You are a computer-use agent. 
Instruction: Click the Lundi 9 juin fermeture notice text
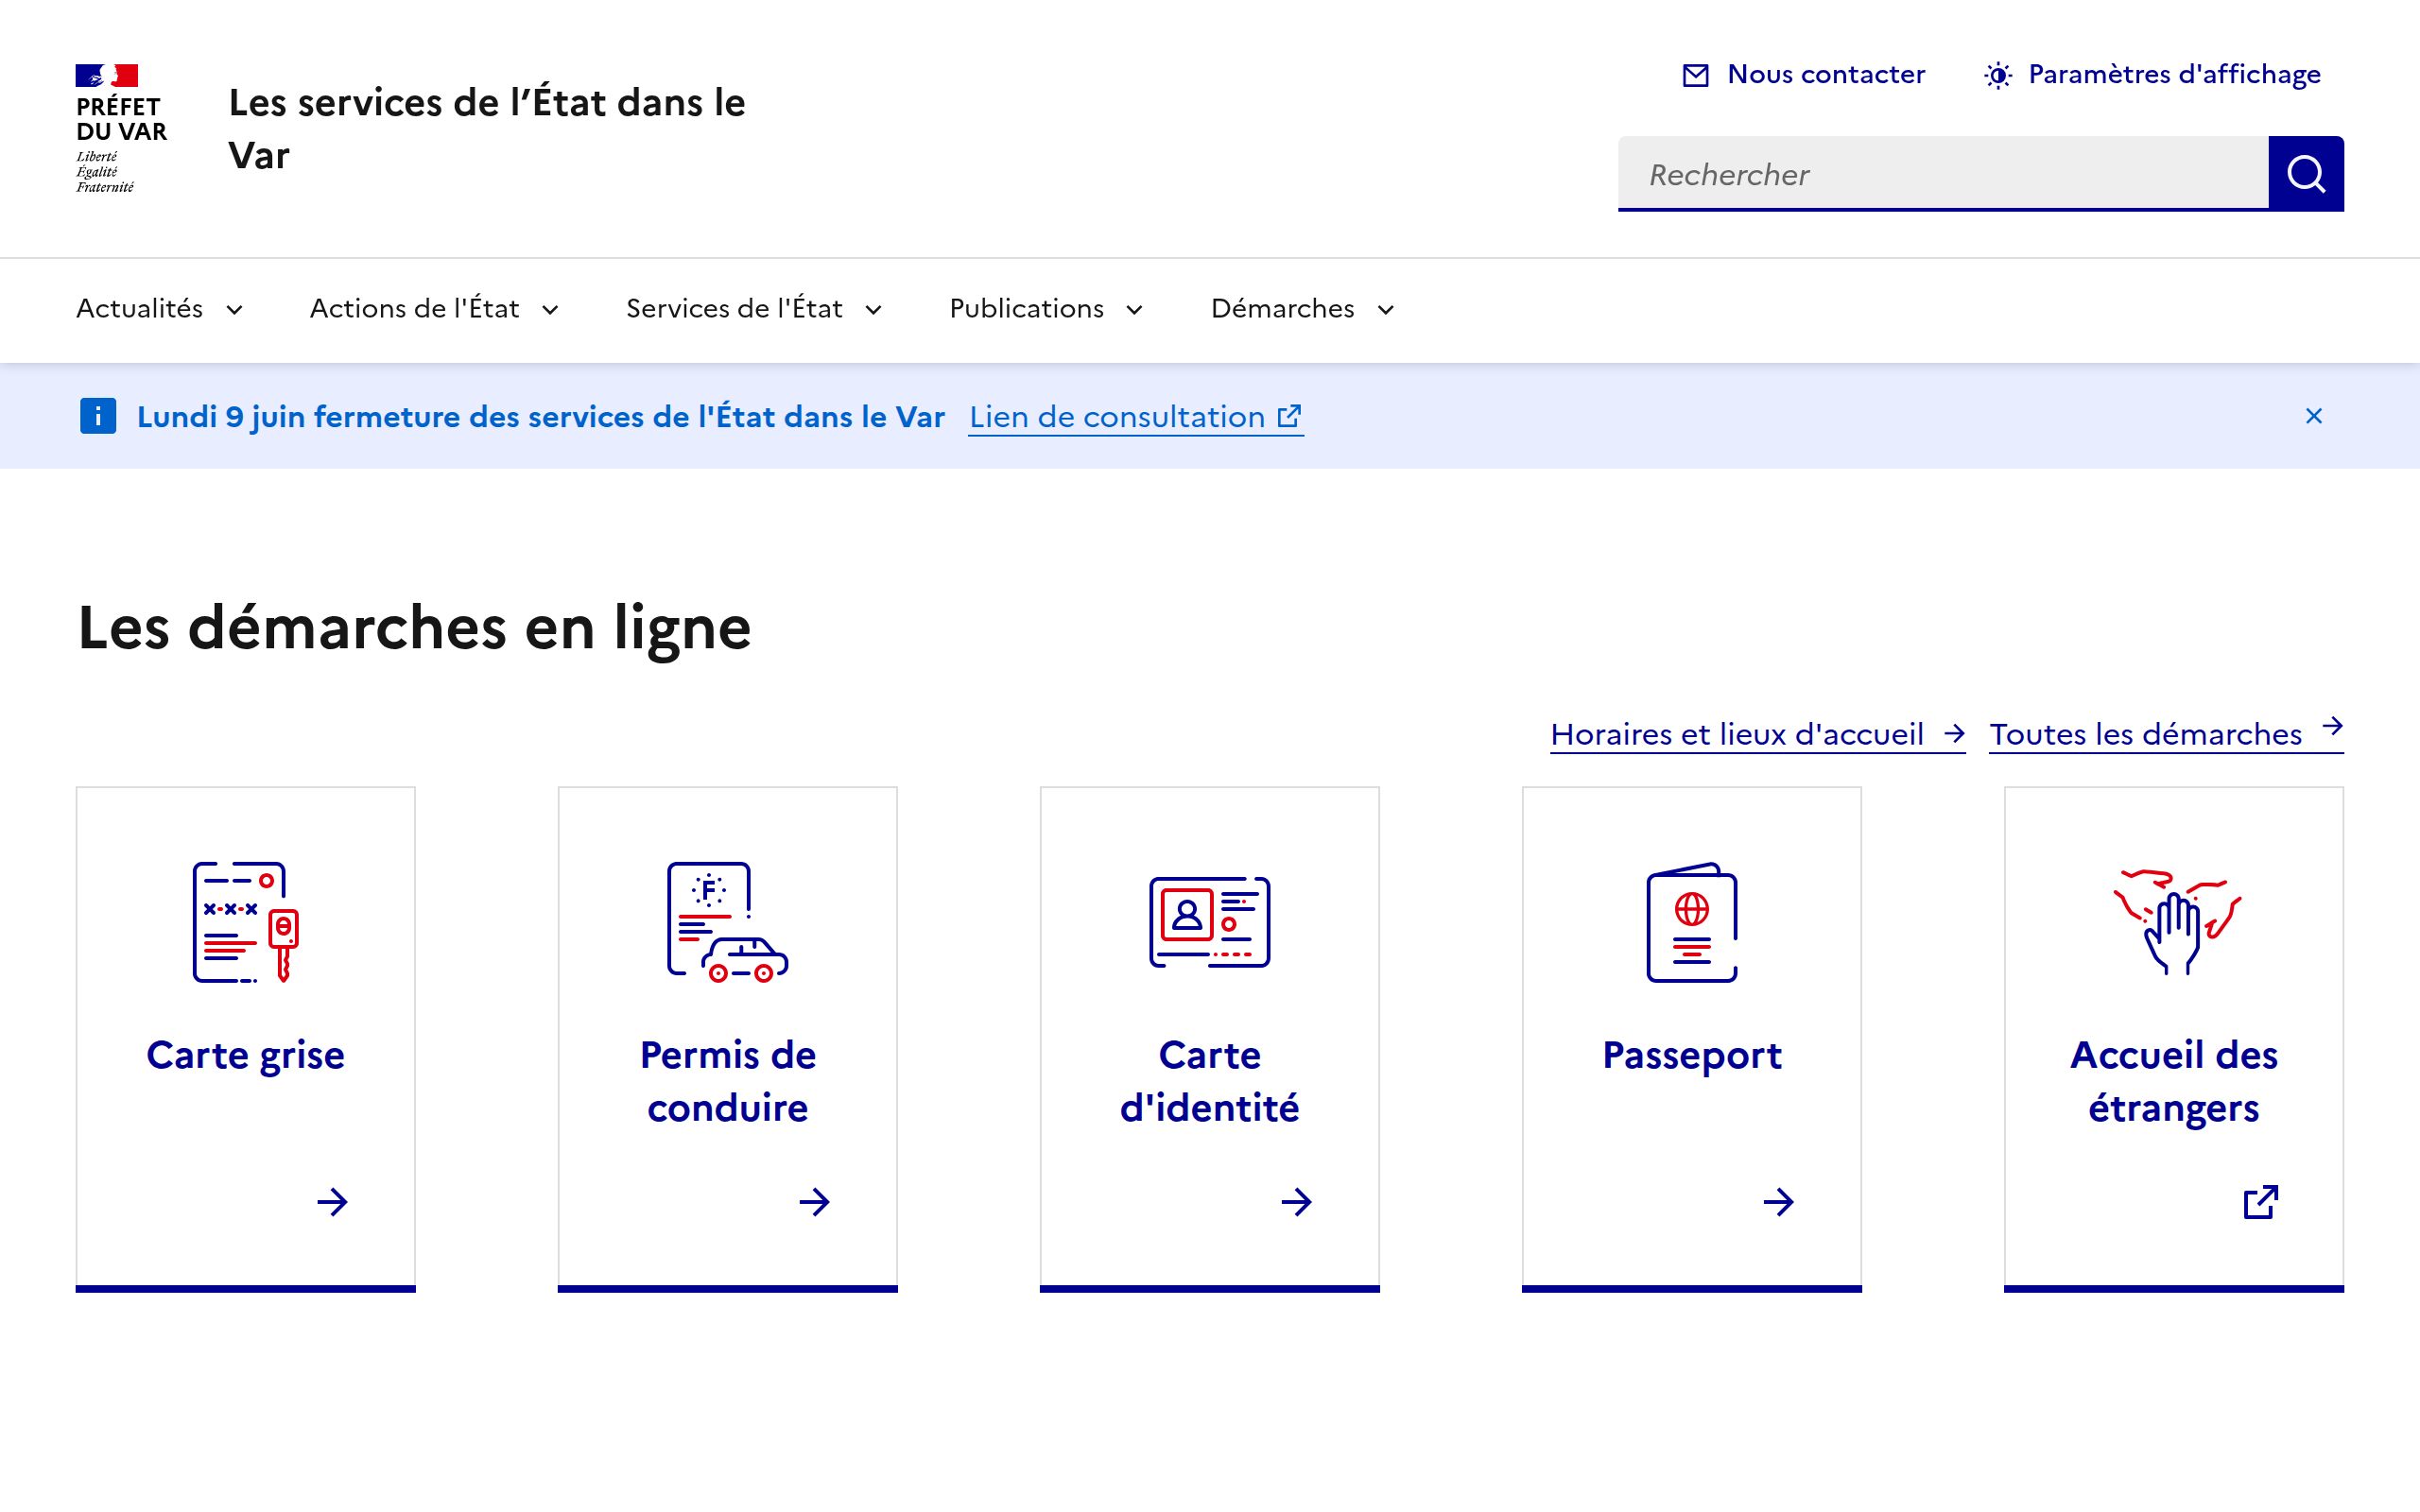(x=540, y=417)
